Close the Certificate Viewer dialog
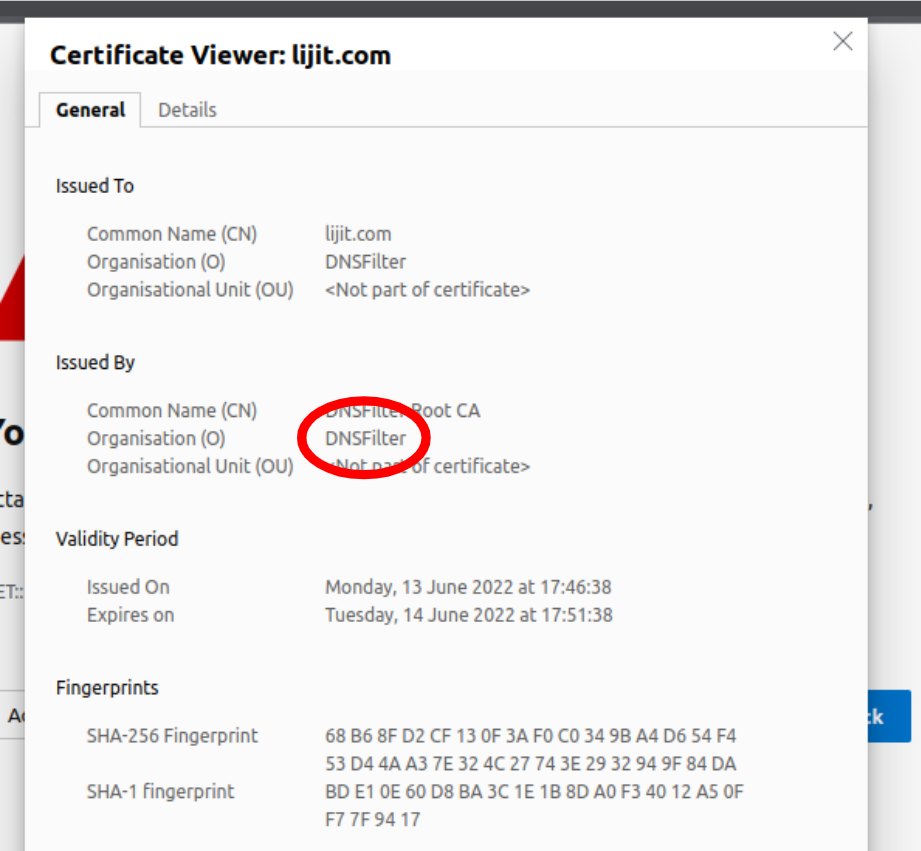 843,41
